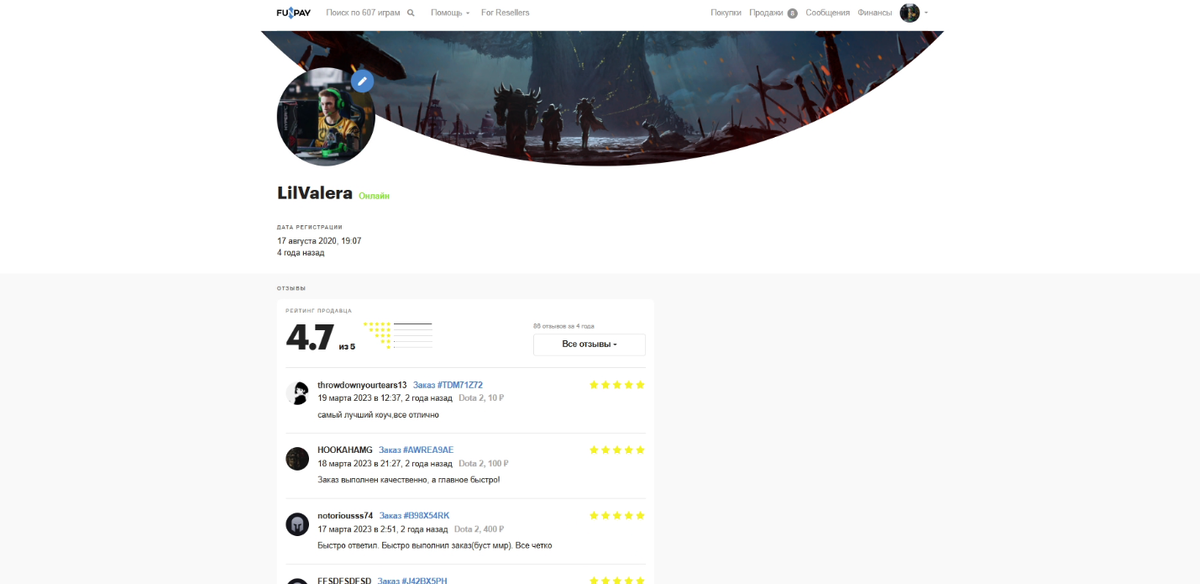This screenshot has height=584, width=1200.
Task: Open the Все отзывы filter dropdown
Action: pyautogui.click(x=589, y=344)
